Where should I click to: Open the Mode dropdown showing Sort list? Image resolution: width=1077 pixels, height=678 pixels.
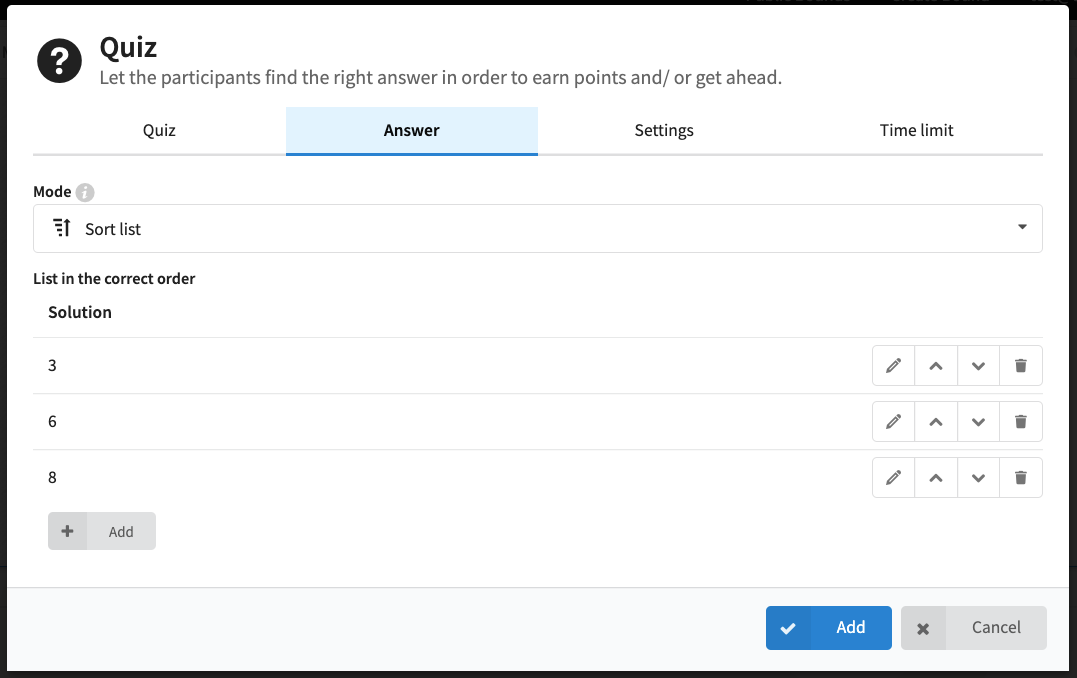pyautogui.click(x=538, y=229)
